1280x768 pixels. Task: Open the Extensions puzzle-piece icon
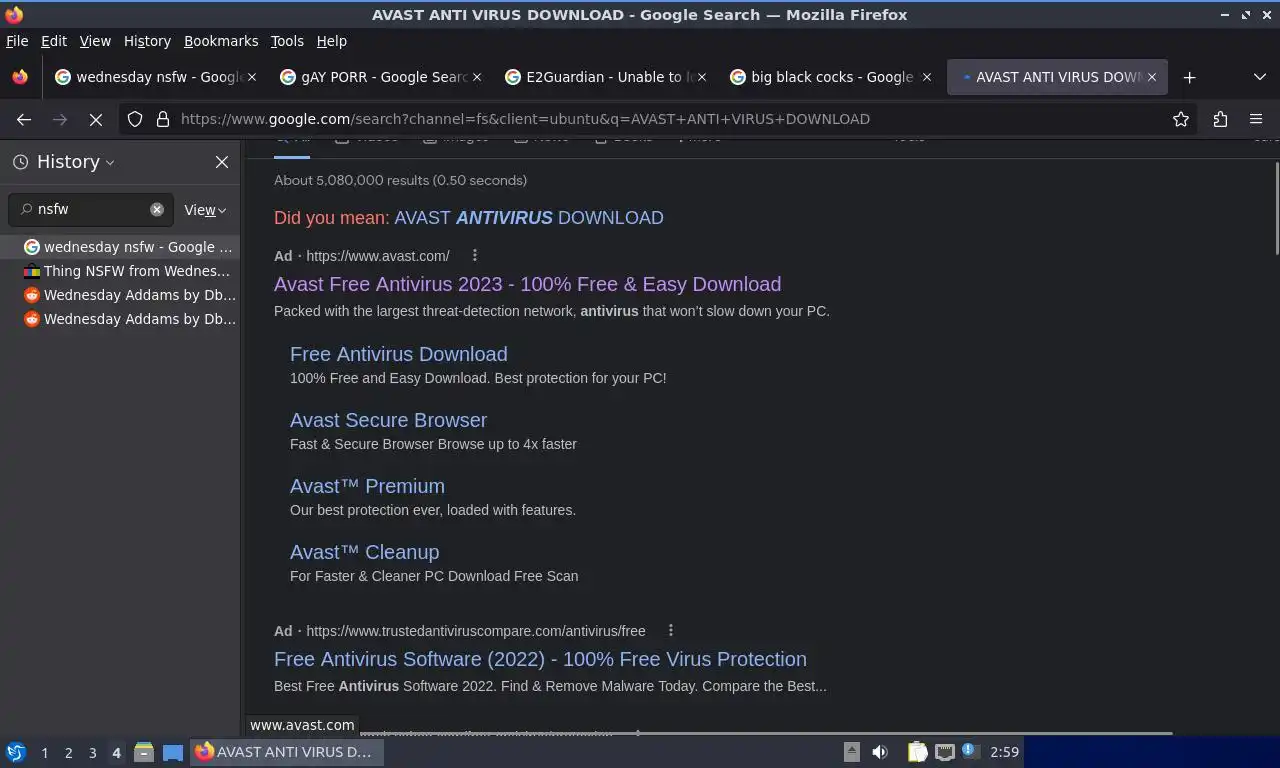(x=1220, y=119)
